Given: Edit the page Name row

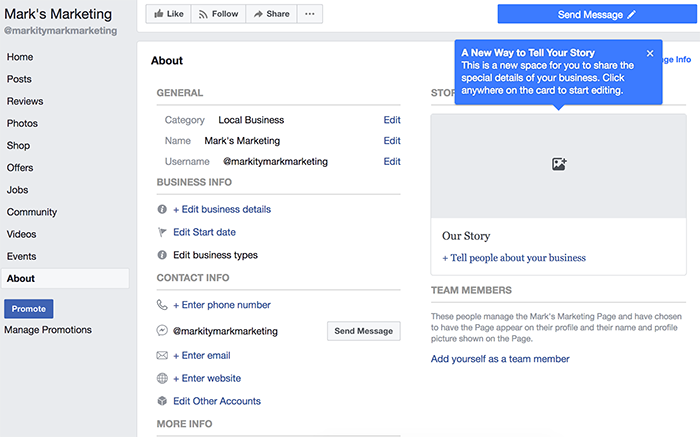Looking at the screenshot, I should 392,141.
